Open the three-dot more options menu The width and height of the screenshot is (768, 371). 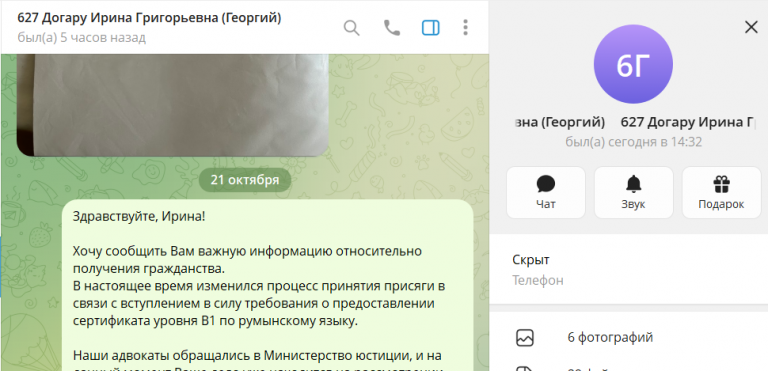point(465,28)
